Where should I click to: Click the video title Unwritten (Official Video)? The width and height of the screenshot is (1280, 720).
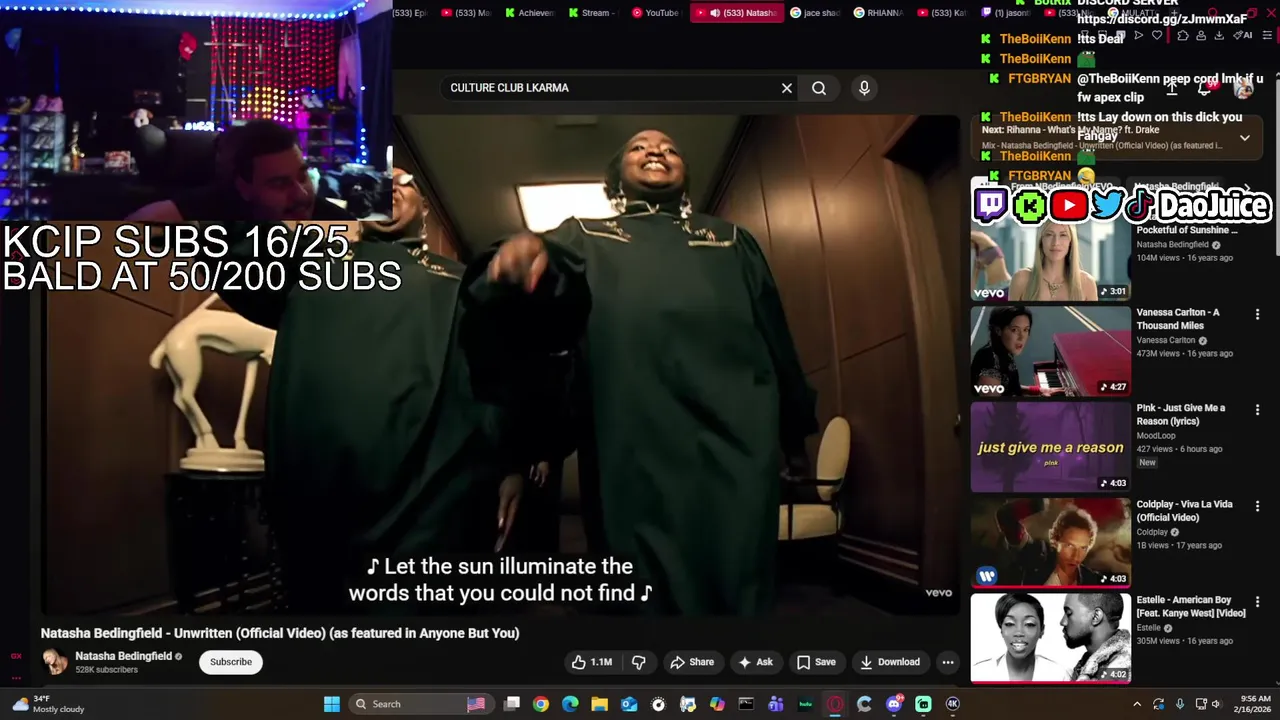click(280, 633)
